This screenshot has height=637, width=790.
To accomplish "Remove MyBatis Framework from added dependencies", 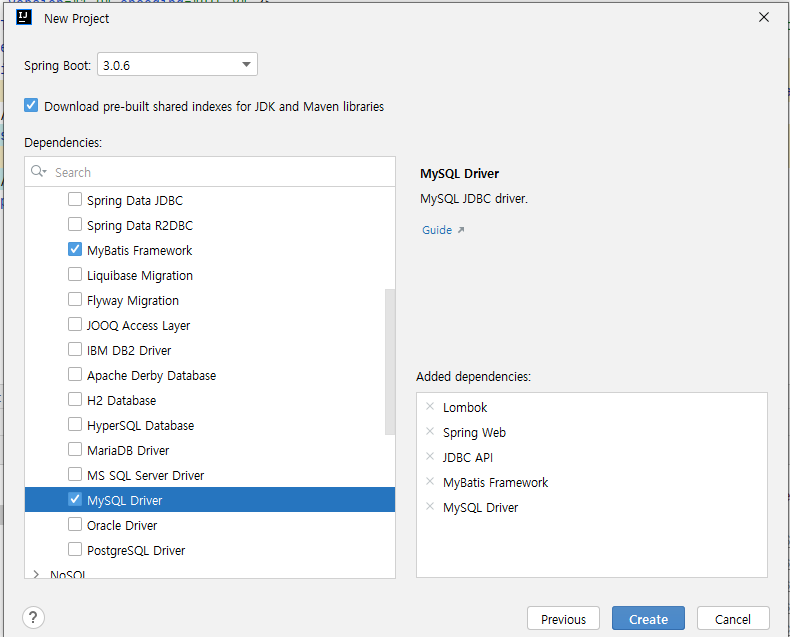I will [x=430, y=481].
